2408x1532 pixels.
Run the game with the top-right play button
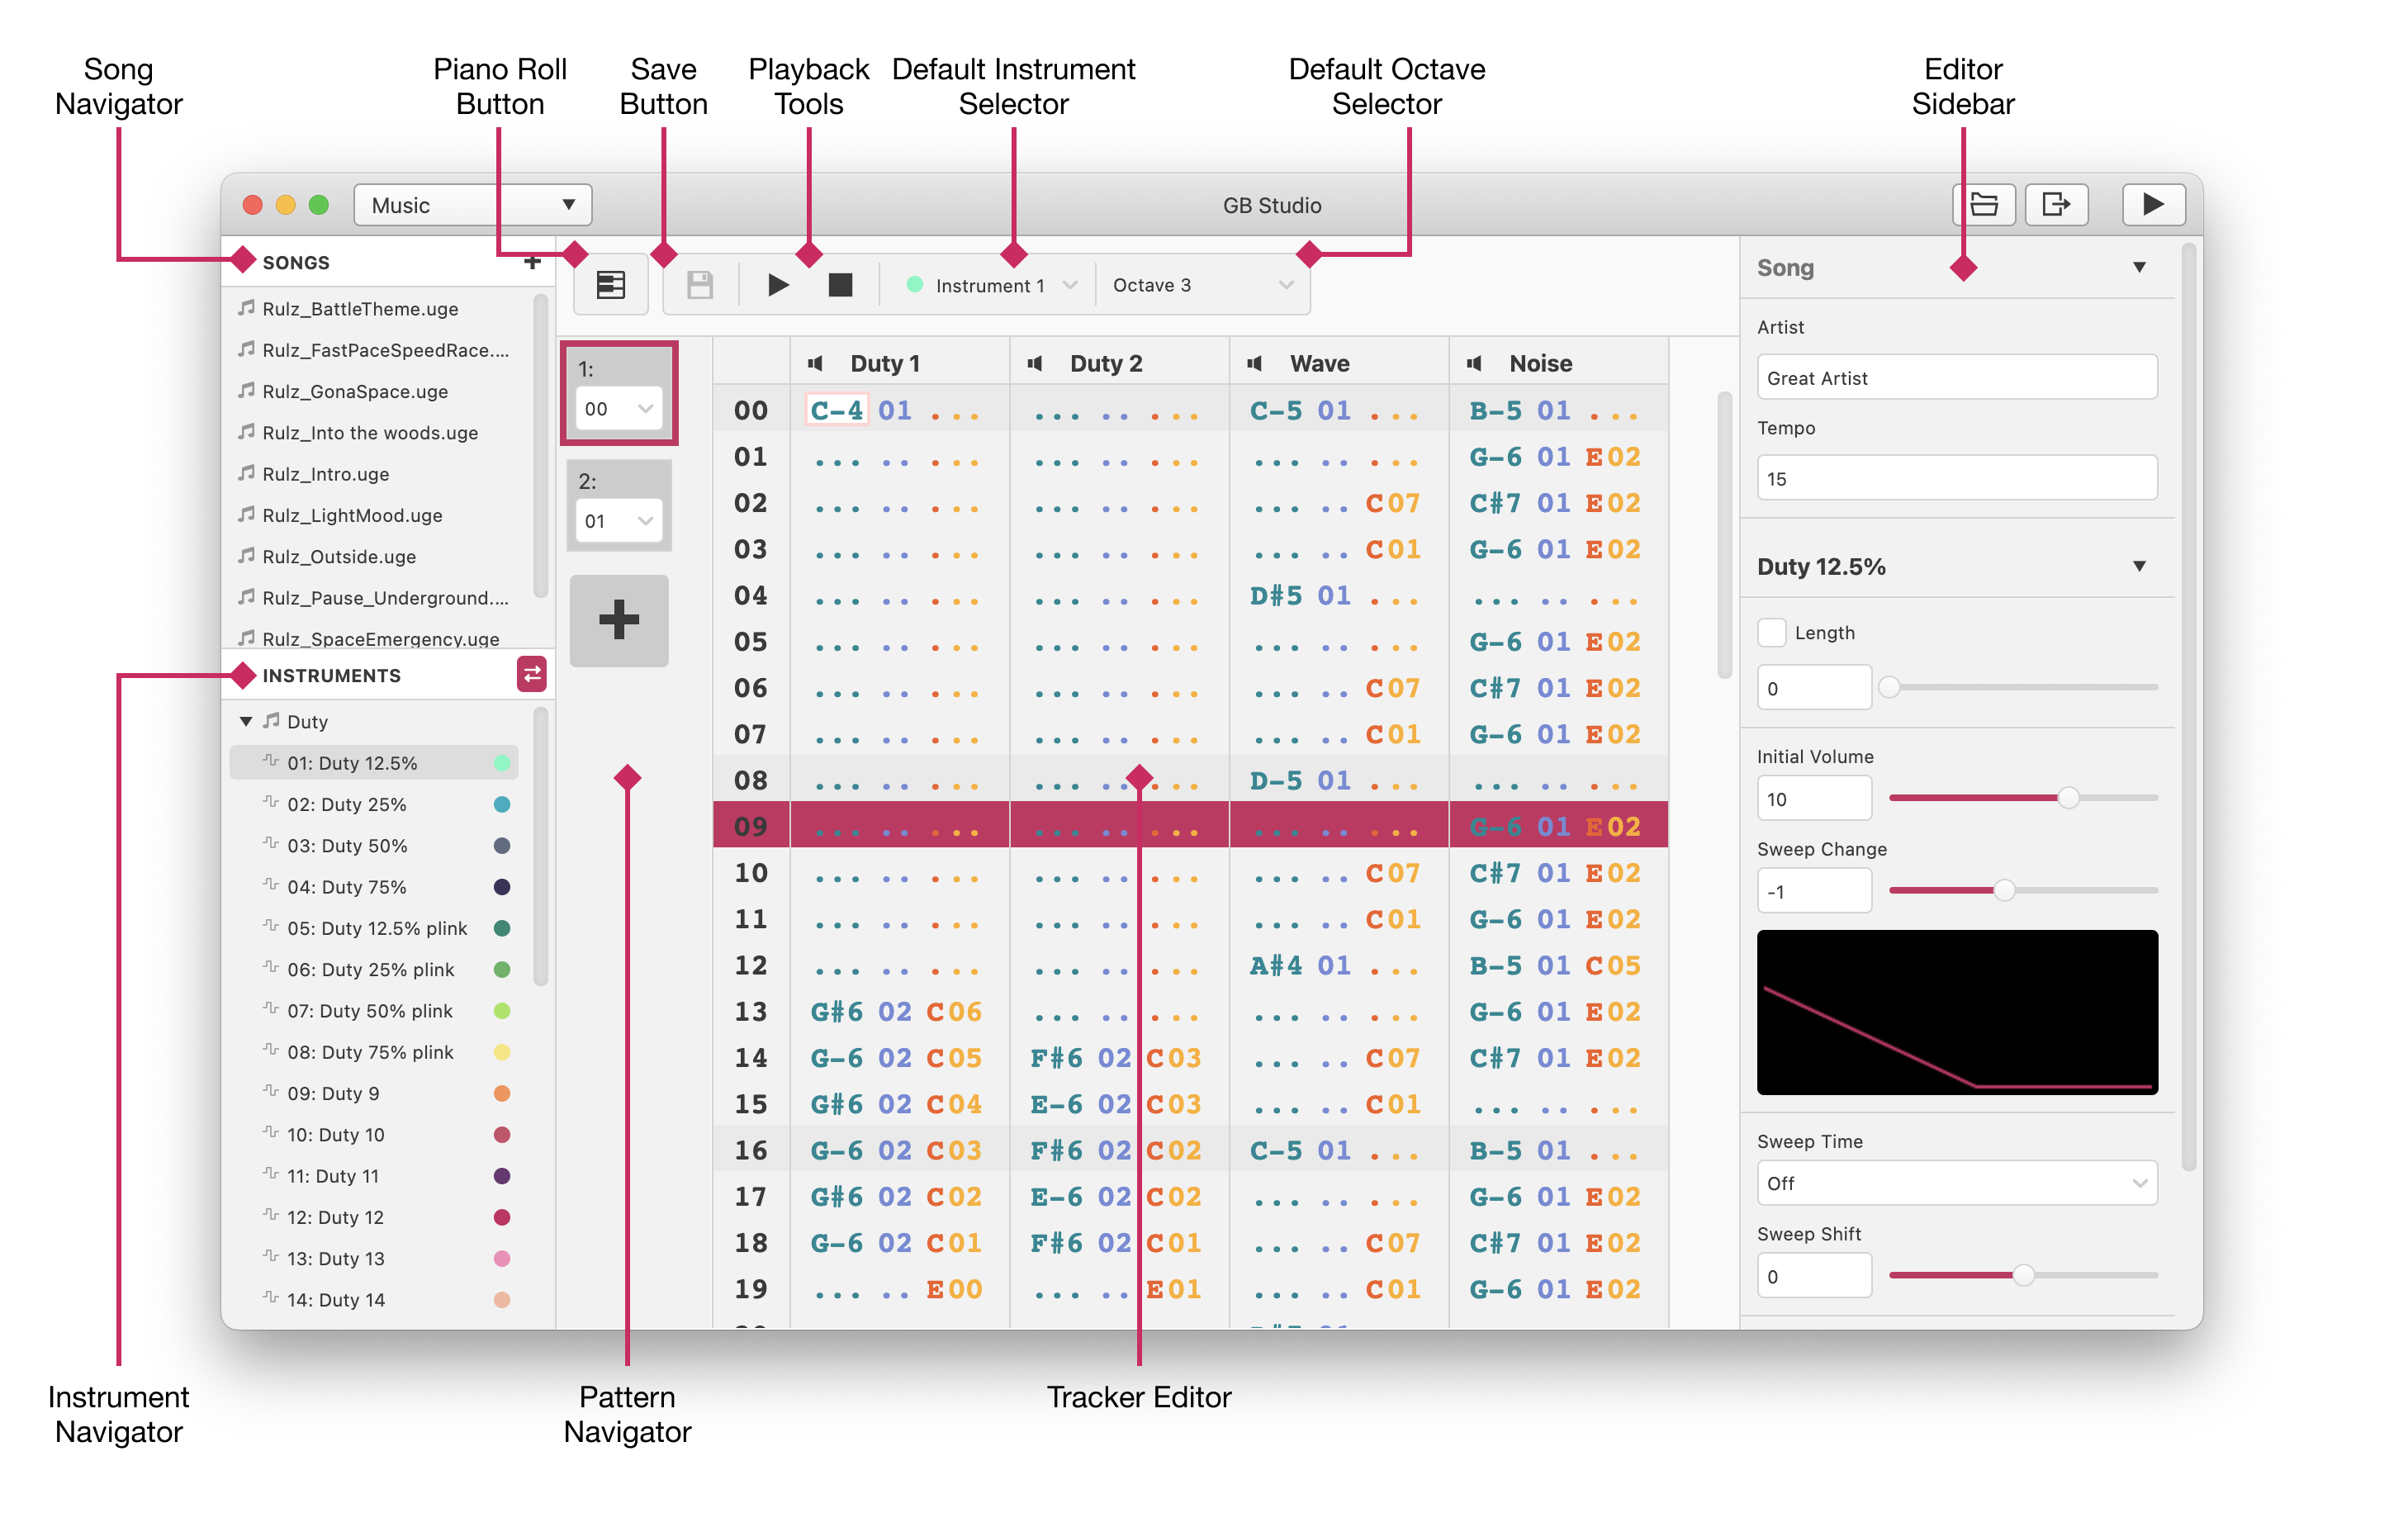click(x=2153, y=205)
